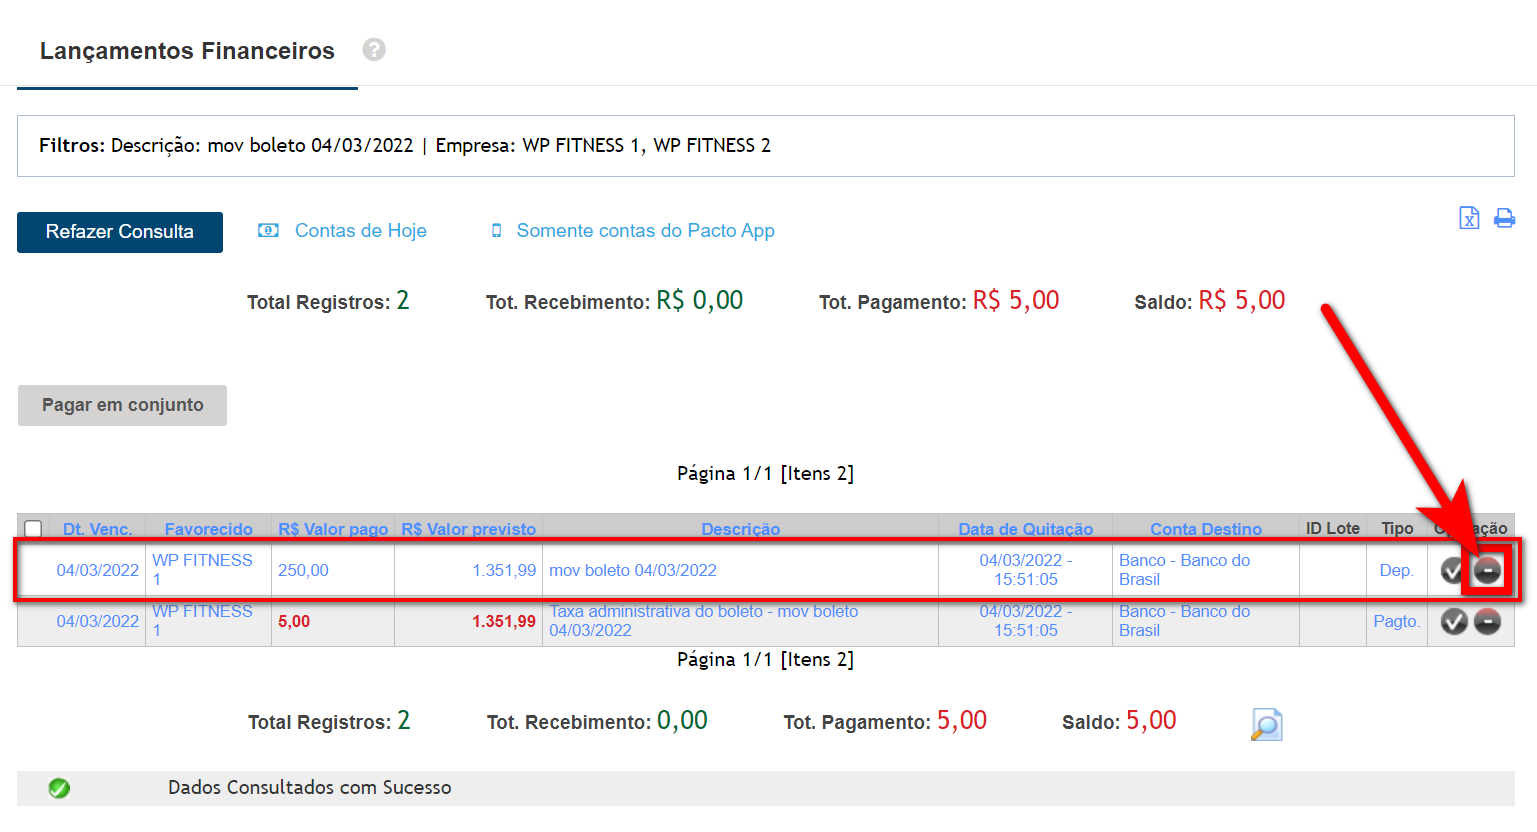This screenshot has height=832, width=1537.
Task: Sort by R$ Valor pago column
Action: [x=333, y=529]
